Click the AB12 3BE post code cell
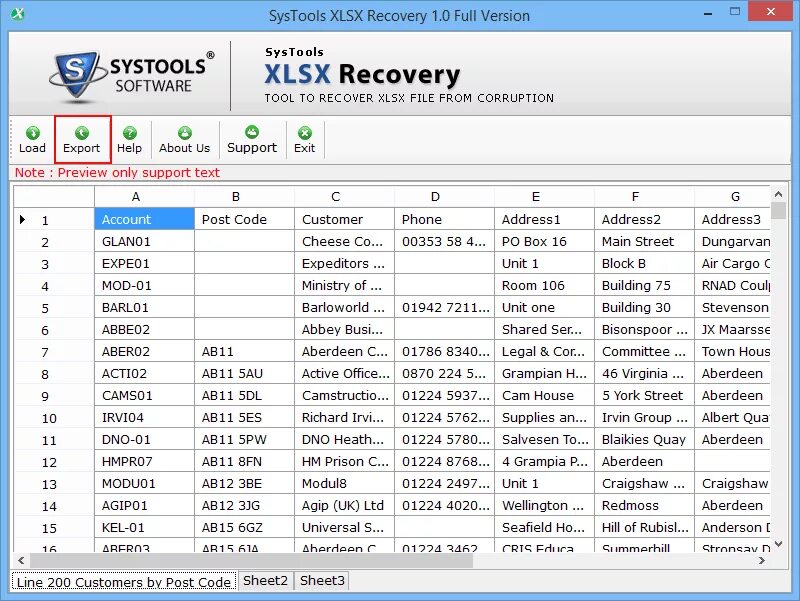This screenshot has width=800, height=601. tap(244, 484)
